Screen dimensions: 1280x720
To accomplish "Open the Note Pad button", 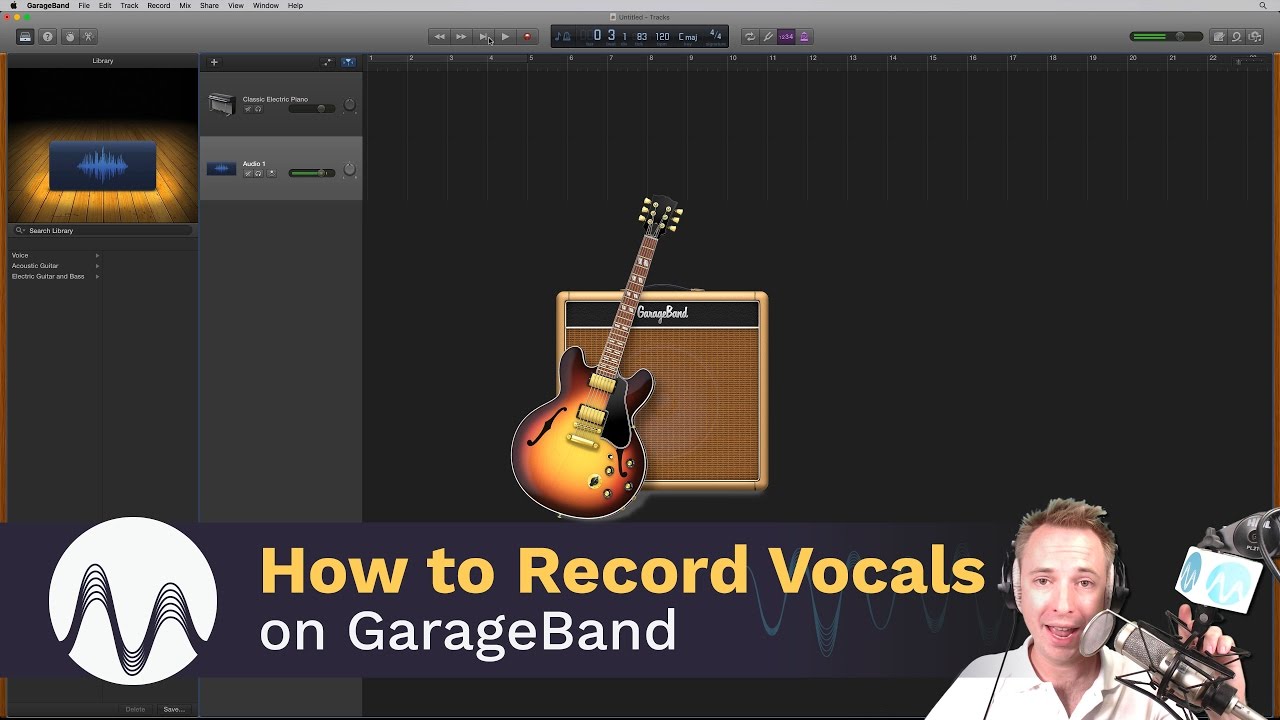I will 1219,37.
